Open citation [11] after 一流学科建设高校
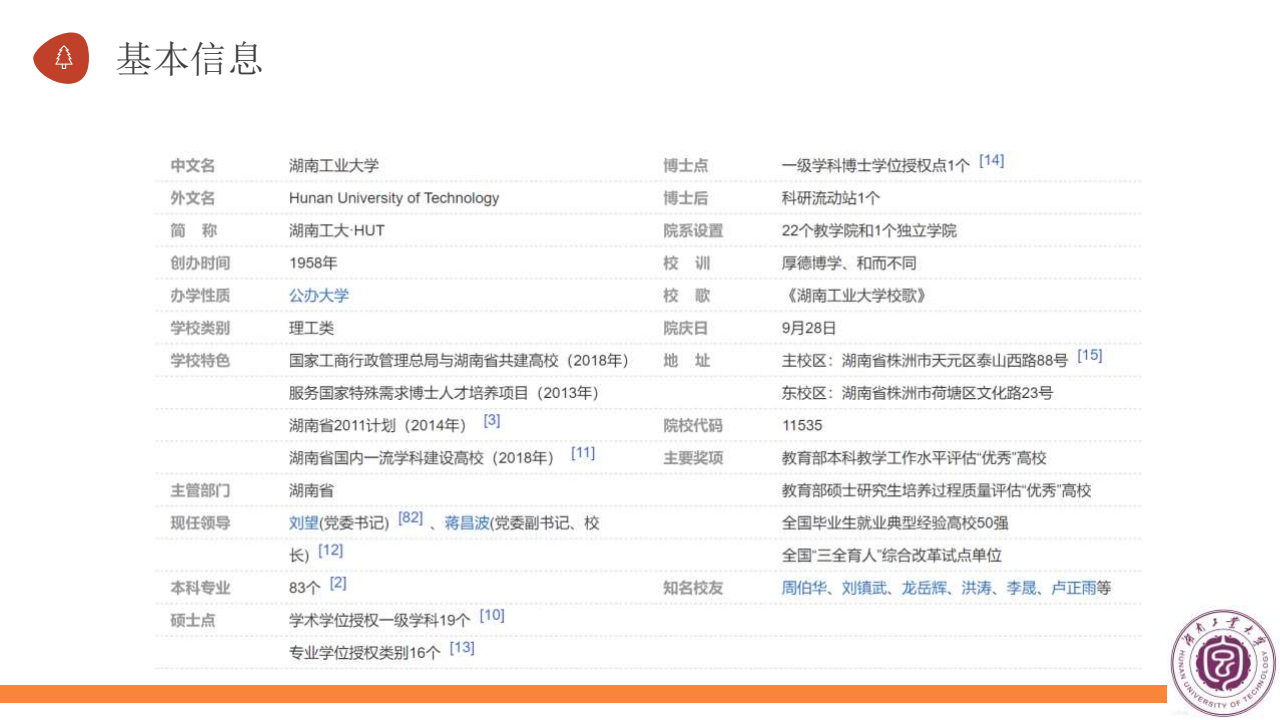 [x=582, y=453]
